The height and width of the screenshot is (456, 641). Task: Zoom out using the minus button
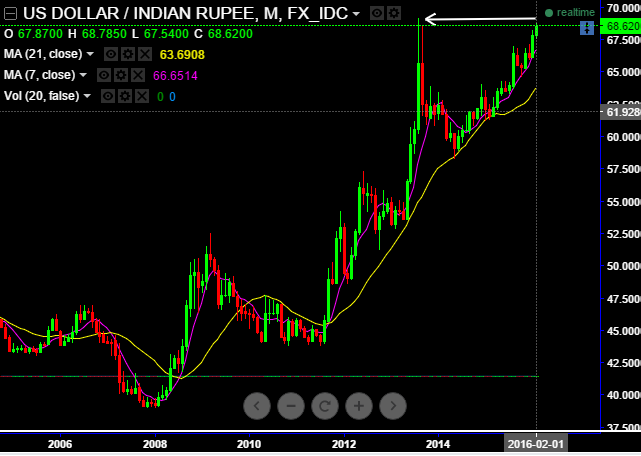[291, 406]
